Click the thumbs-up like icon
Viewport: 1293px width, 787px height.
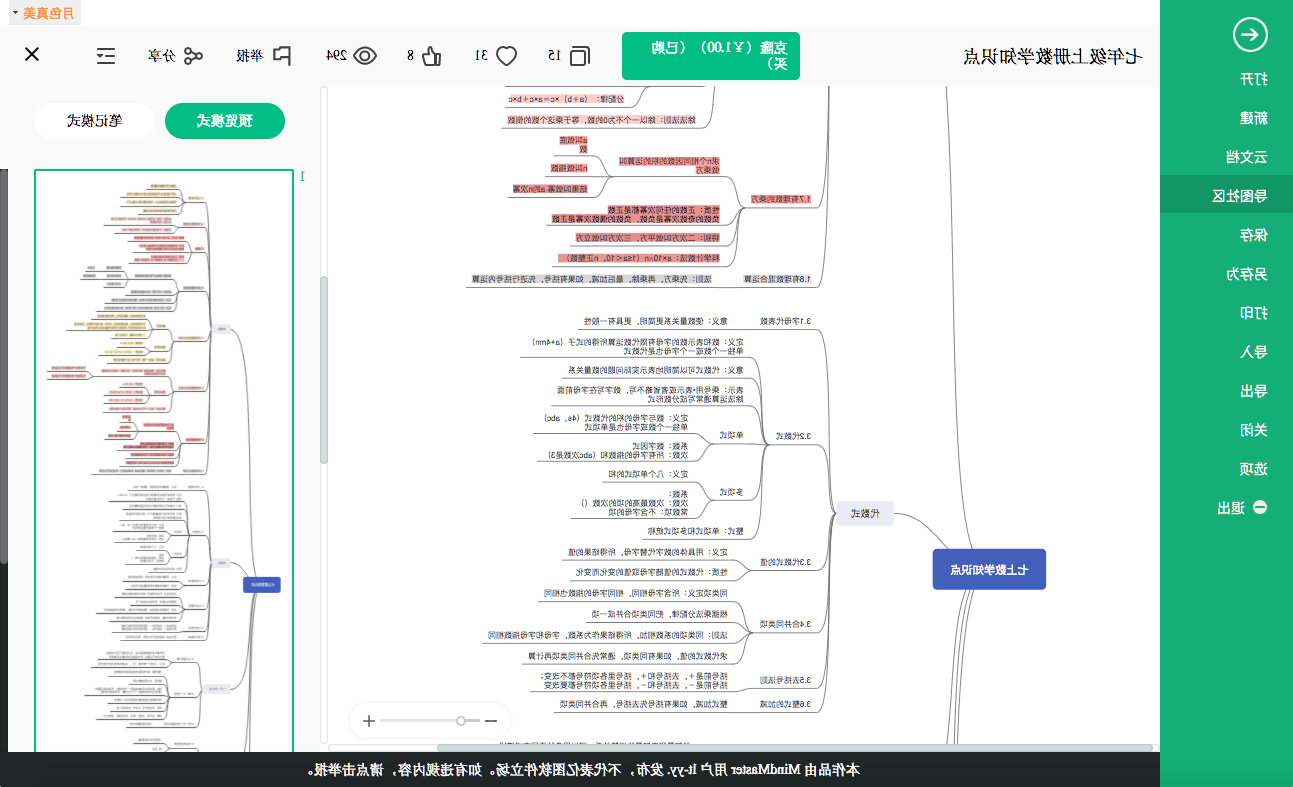pos(431,55)
